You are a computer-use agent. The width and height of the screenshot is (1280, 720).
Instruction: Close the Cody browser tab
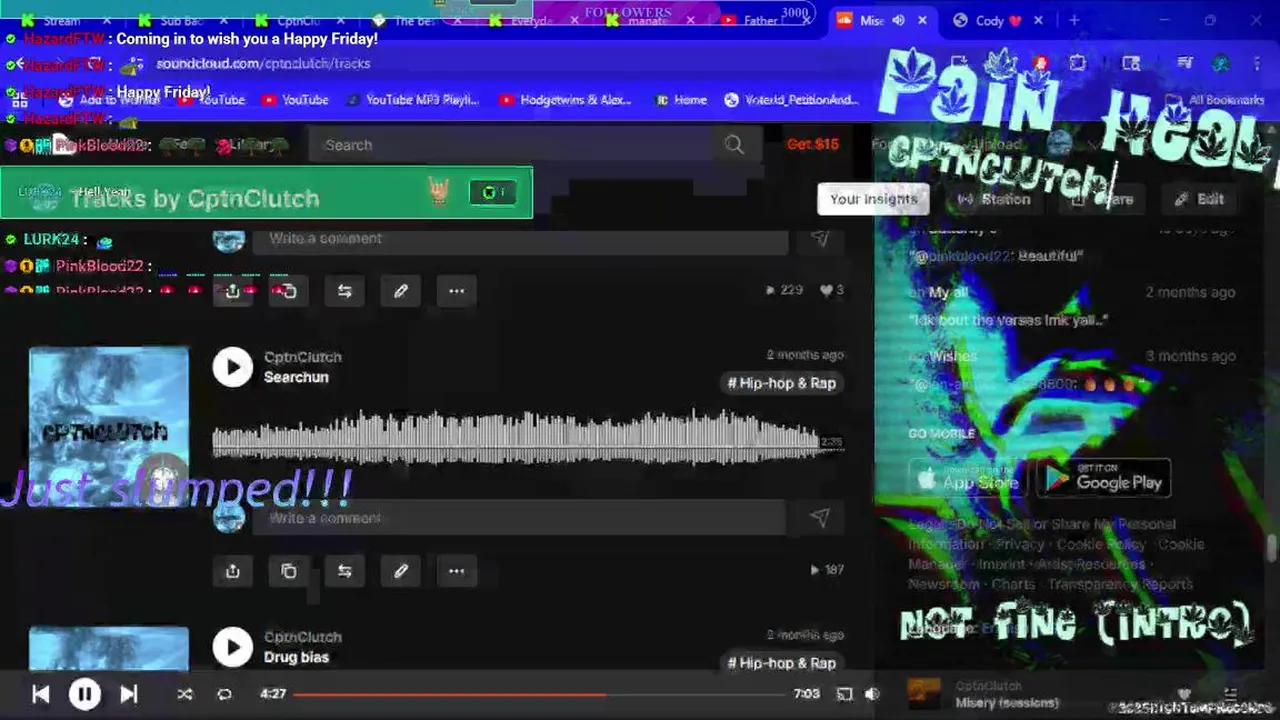pos(1038,20)
